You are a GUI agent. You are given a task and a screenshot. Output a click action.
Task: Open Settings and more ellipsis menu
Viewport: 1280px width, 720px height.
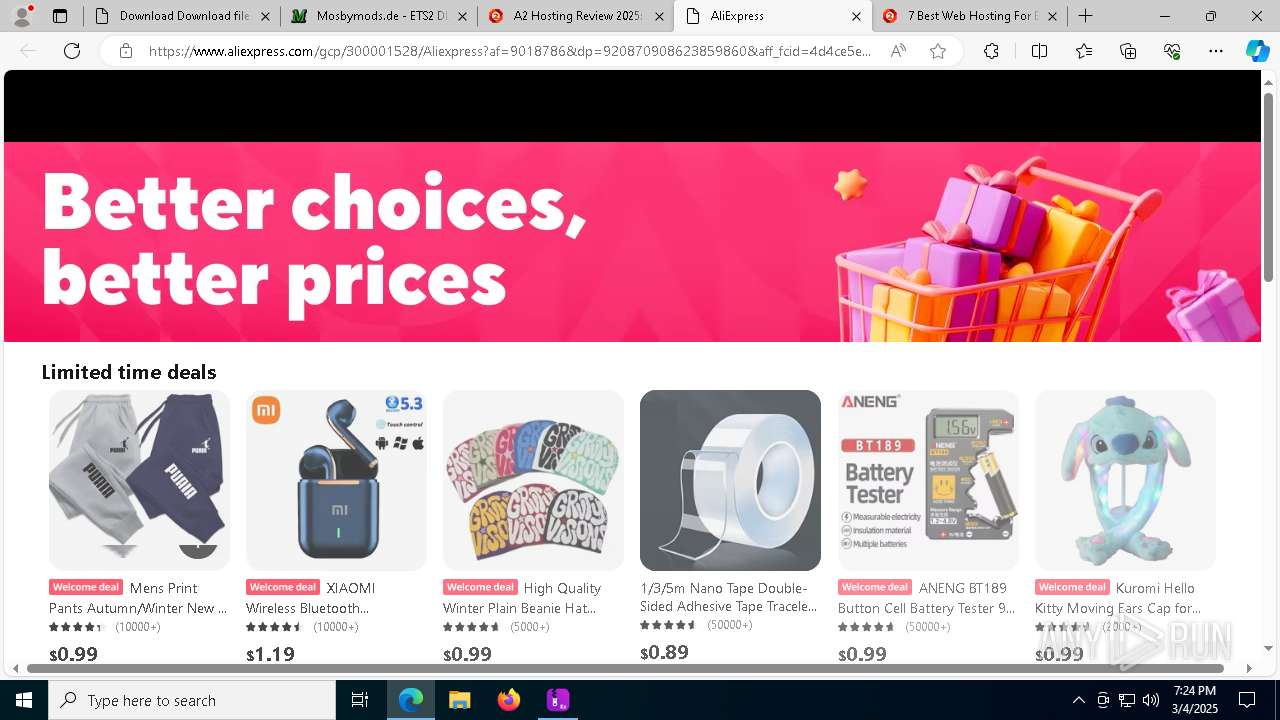(1216, 51)
